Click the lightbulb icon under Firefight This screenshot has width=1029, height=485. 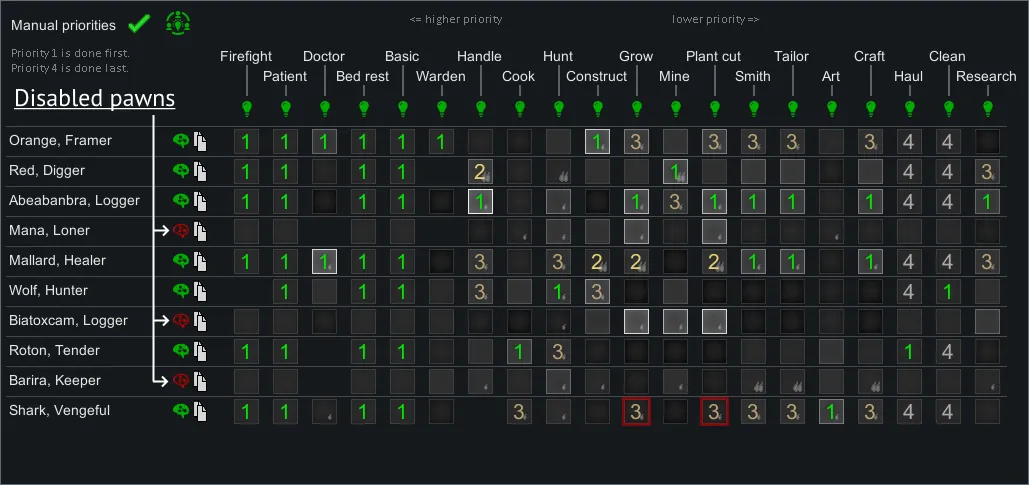coord(246,107)
